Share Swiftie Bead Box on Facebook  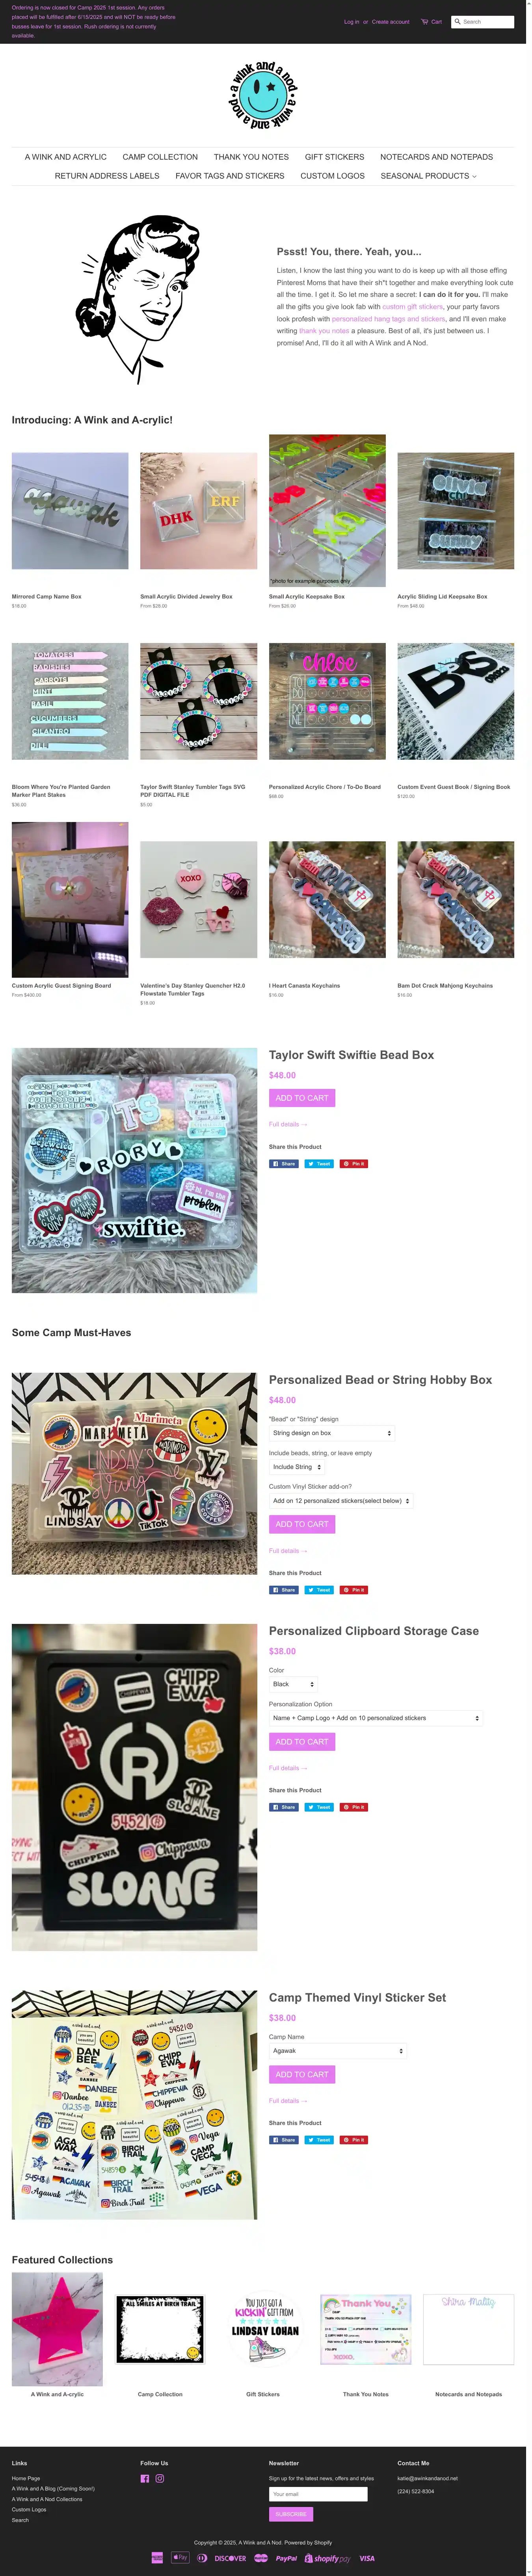tap(284, 1164)
